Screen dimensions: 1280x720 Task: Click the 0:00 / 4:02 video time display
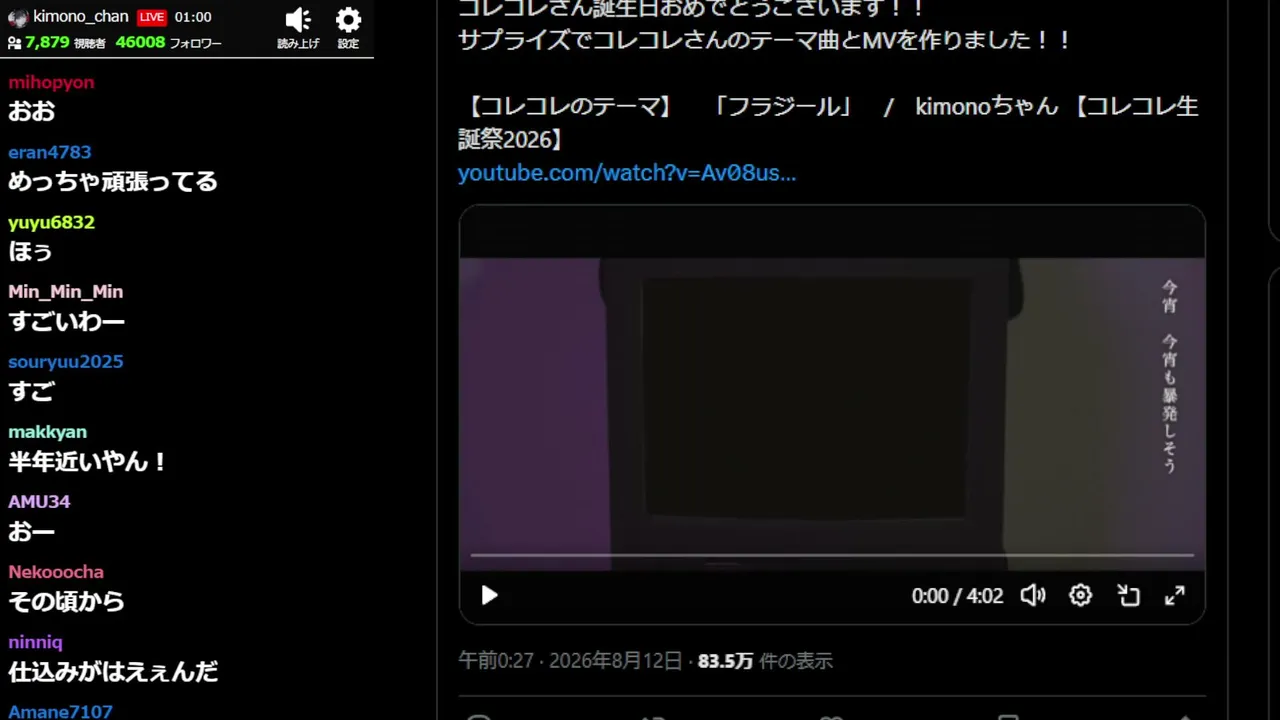coord(957,596)
